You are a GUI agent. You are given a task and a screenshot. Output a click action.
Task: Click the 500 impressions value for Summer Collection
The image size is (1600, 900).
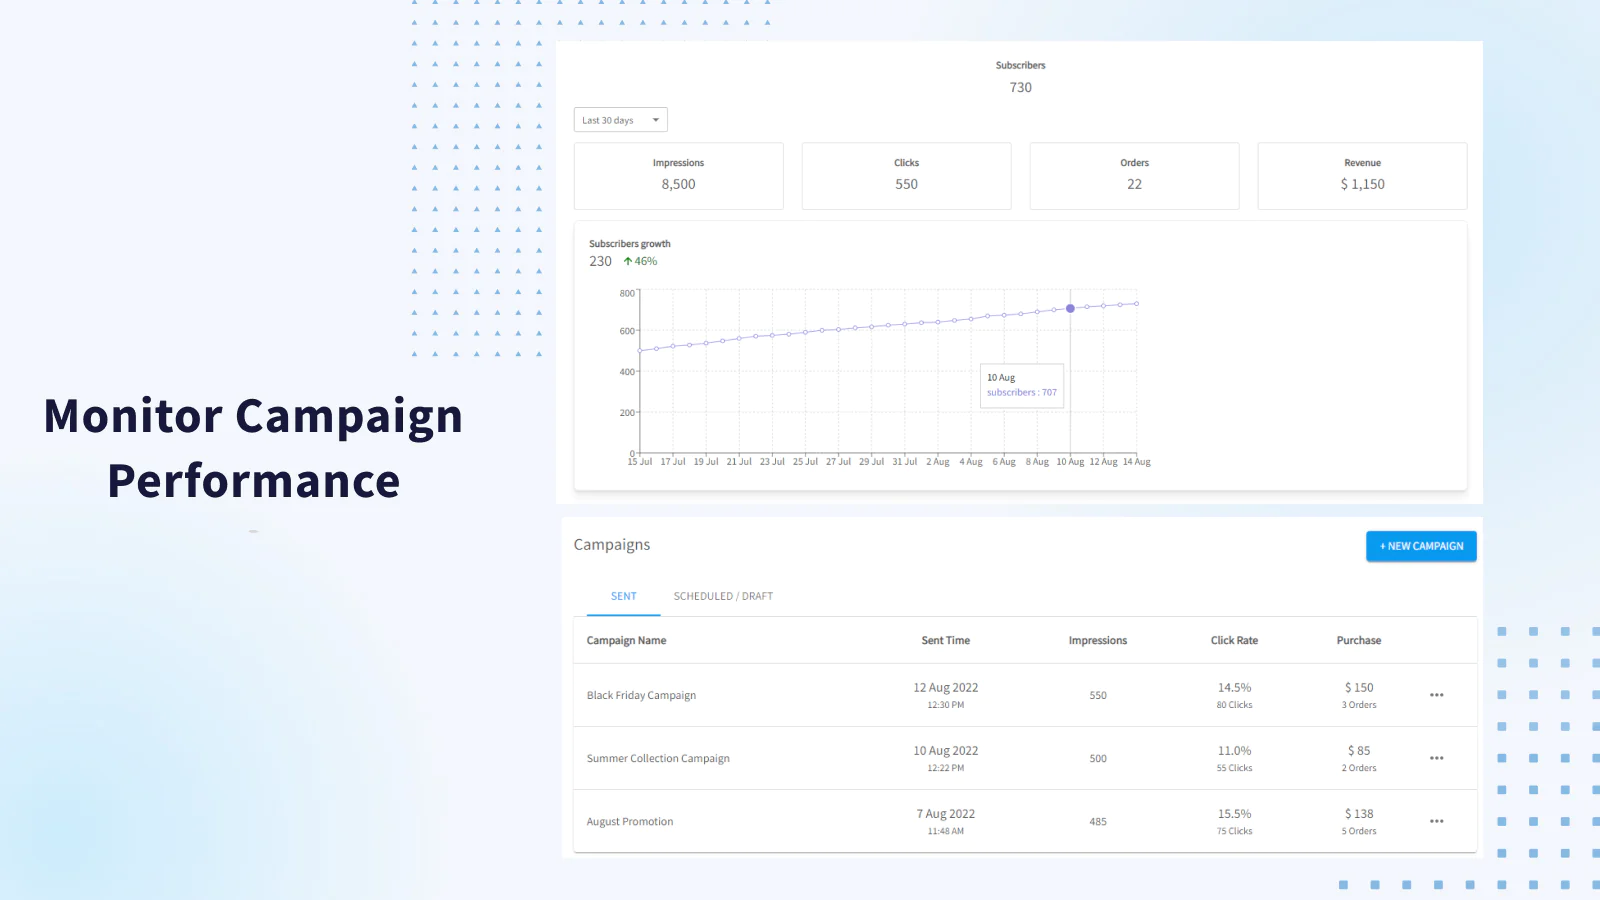1098,758
